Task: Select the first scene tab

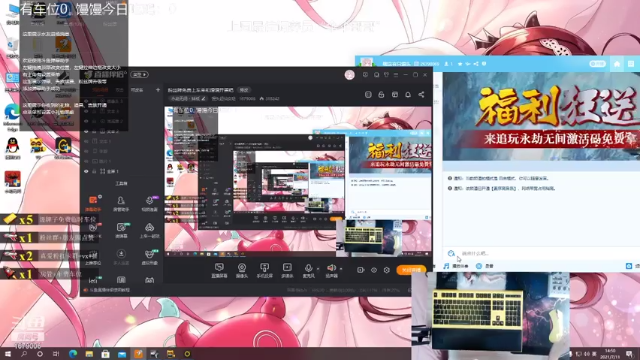Action: [x=100, y=89]
